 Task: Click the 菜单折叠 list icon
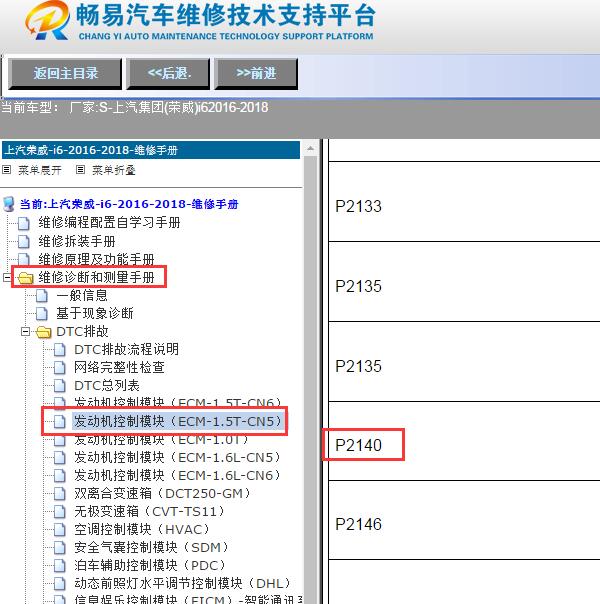[x=80, y=169]
